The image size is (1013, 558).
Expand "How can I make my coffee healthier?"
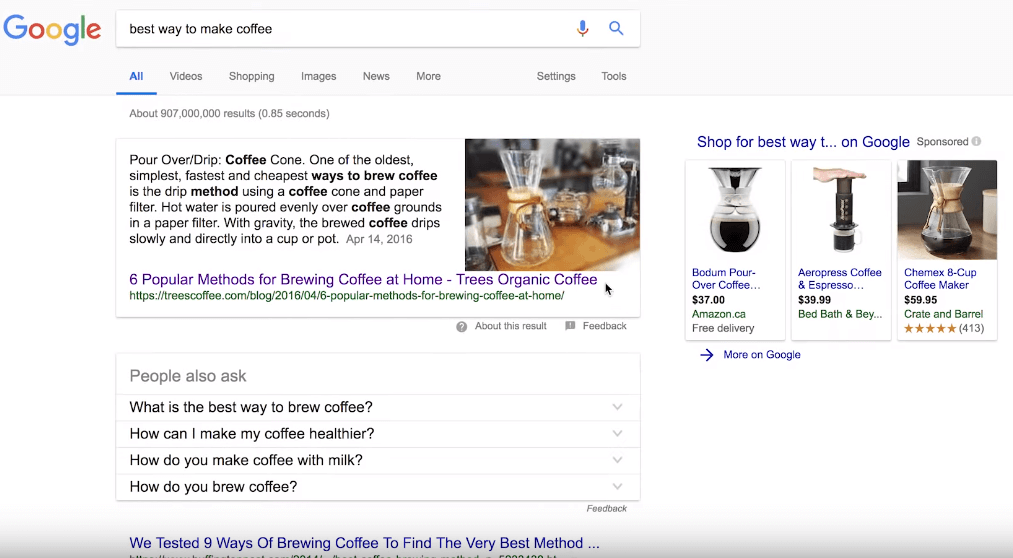(378, 434)
